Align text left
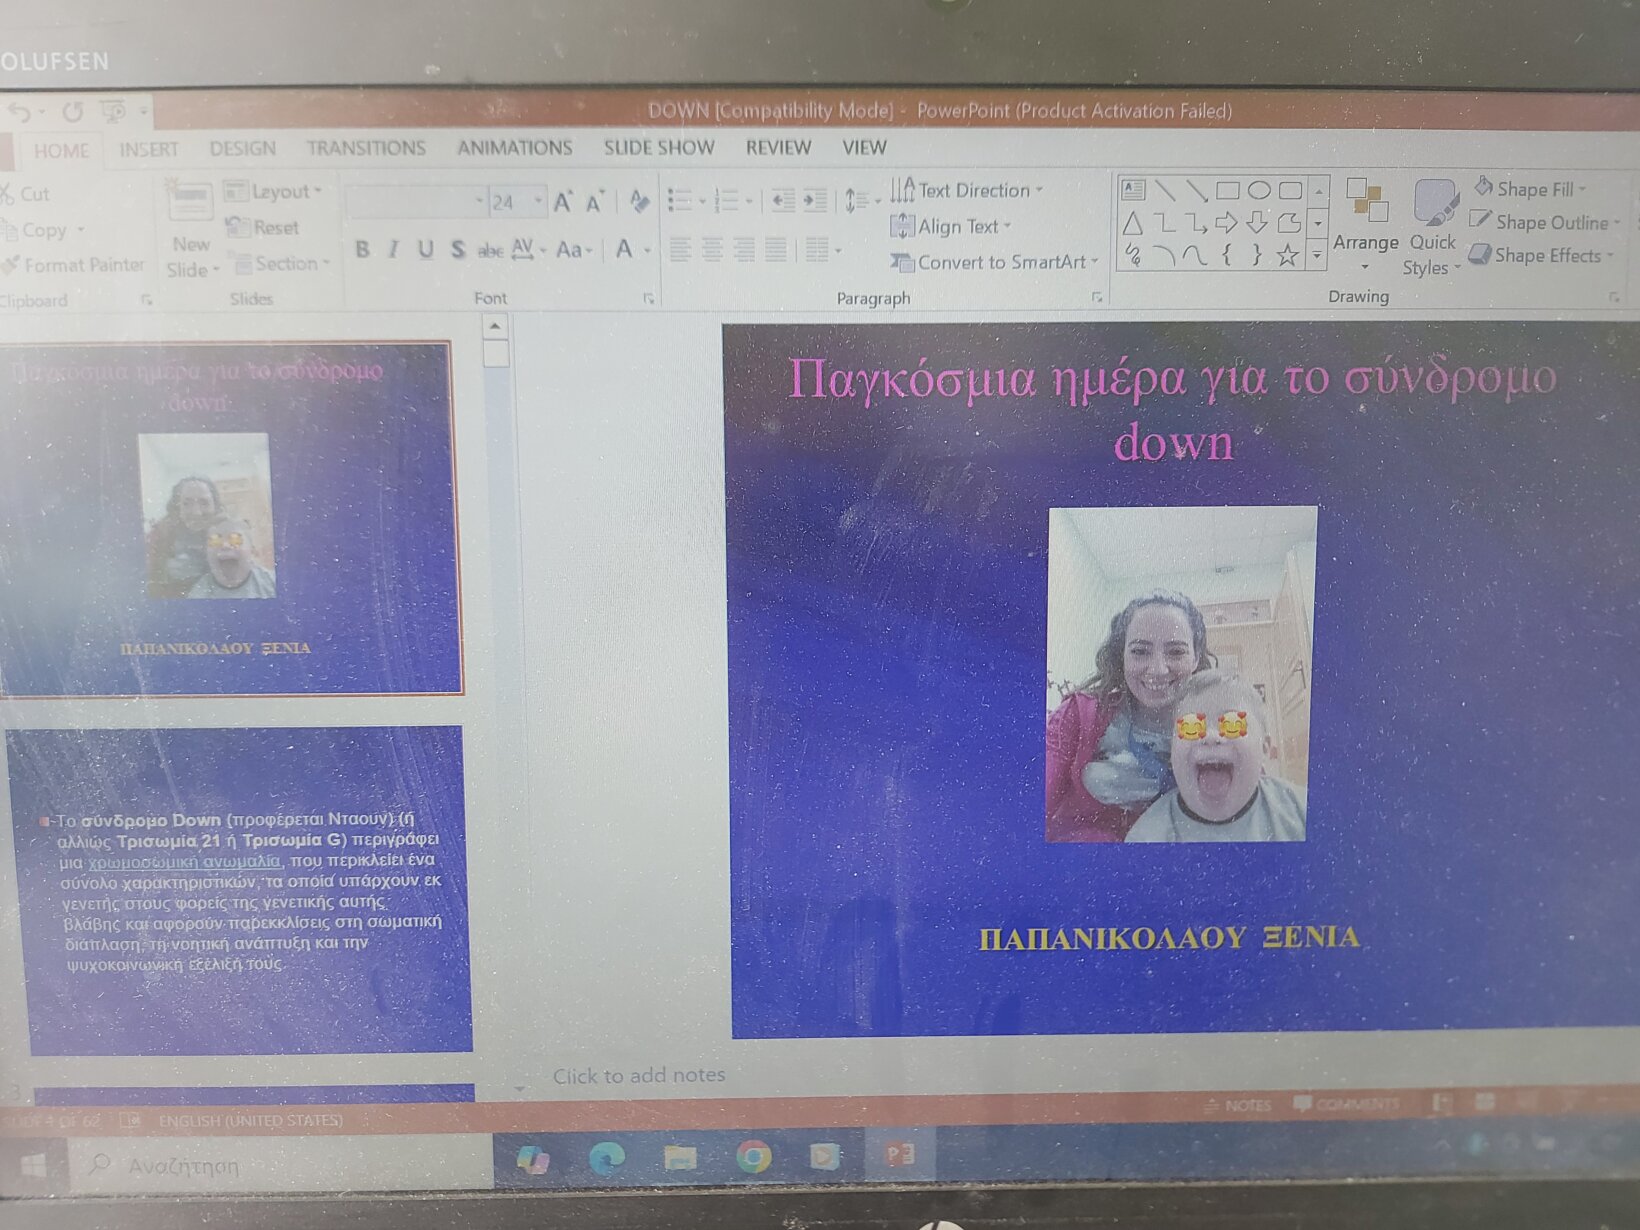This screenshot has width=1640, height=1230. click(x=680, y=248)
